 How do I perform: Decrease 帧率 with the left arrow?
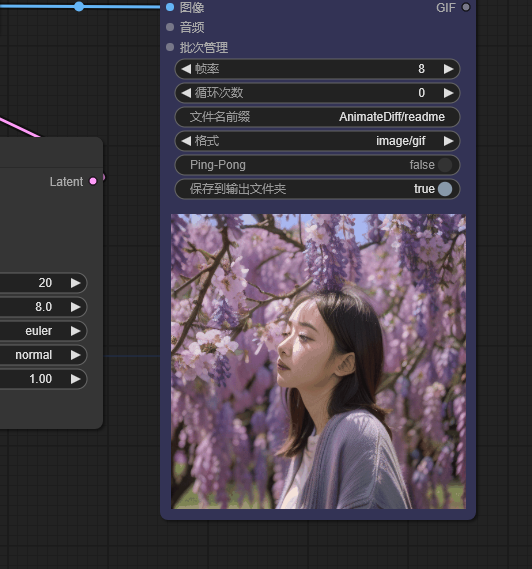[x=186, y=69]
